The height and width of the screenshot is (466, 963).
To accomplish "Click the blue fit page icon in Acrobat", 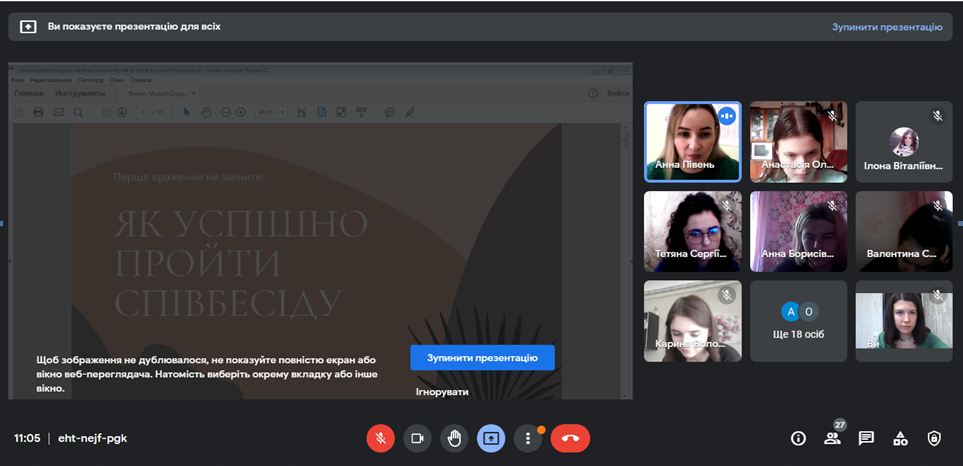I will pyautogui.click(x=321, y=112).
